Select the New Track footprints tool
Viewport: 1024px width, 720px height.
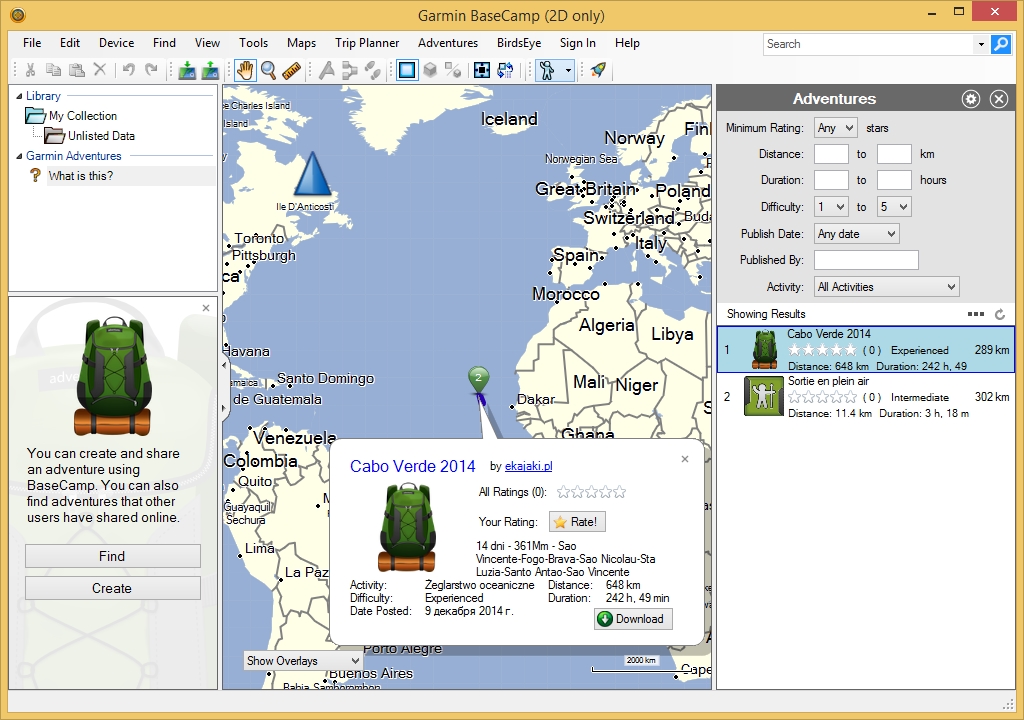pos(373,70)
